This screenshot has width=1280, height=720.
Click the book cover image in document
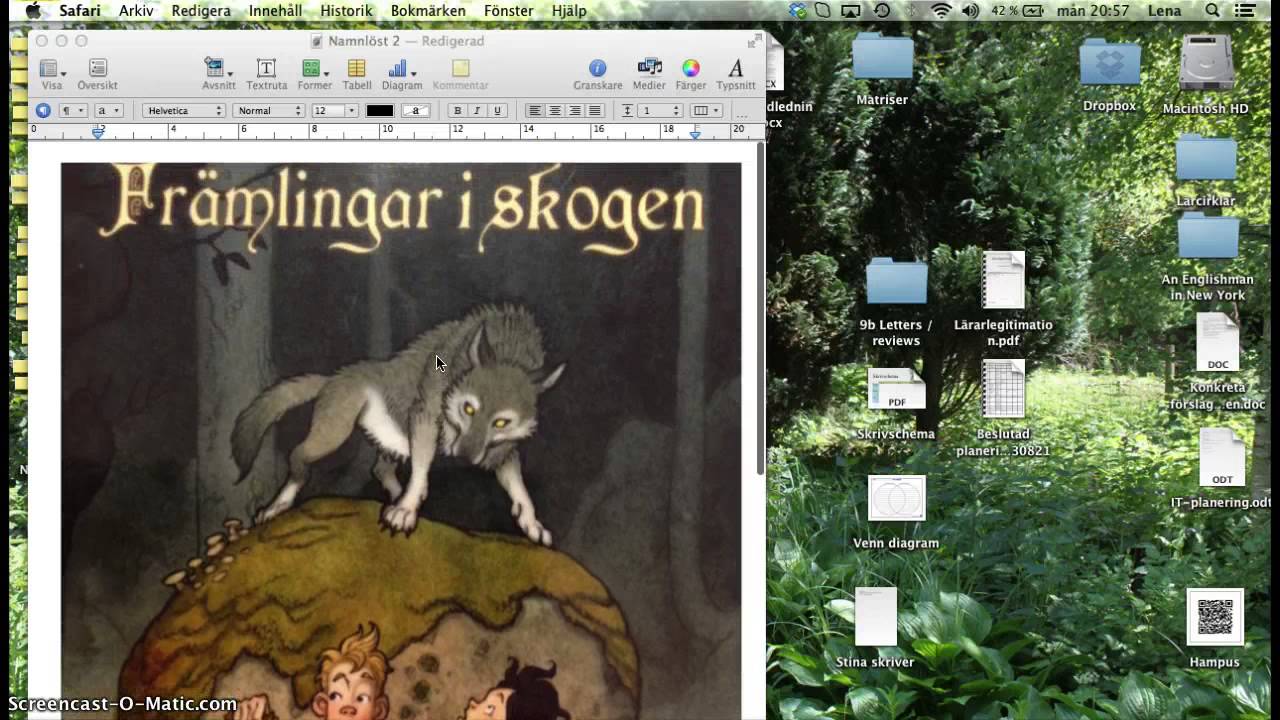(x=401, y=441)
